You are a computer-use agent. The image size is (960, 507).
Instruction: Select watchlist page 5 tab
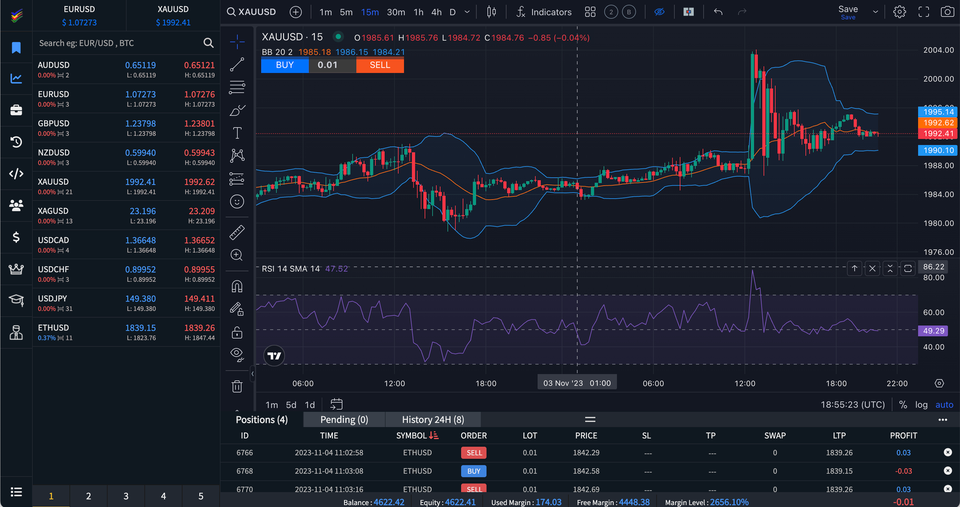click(x=201, y=496)
